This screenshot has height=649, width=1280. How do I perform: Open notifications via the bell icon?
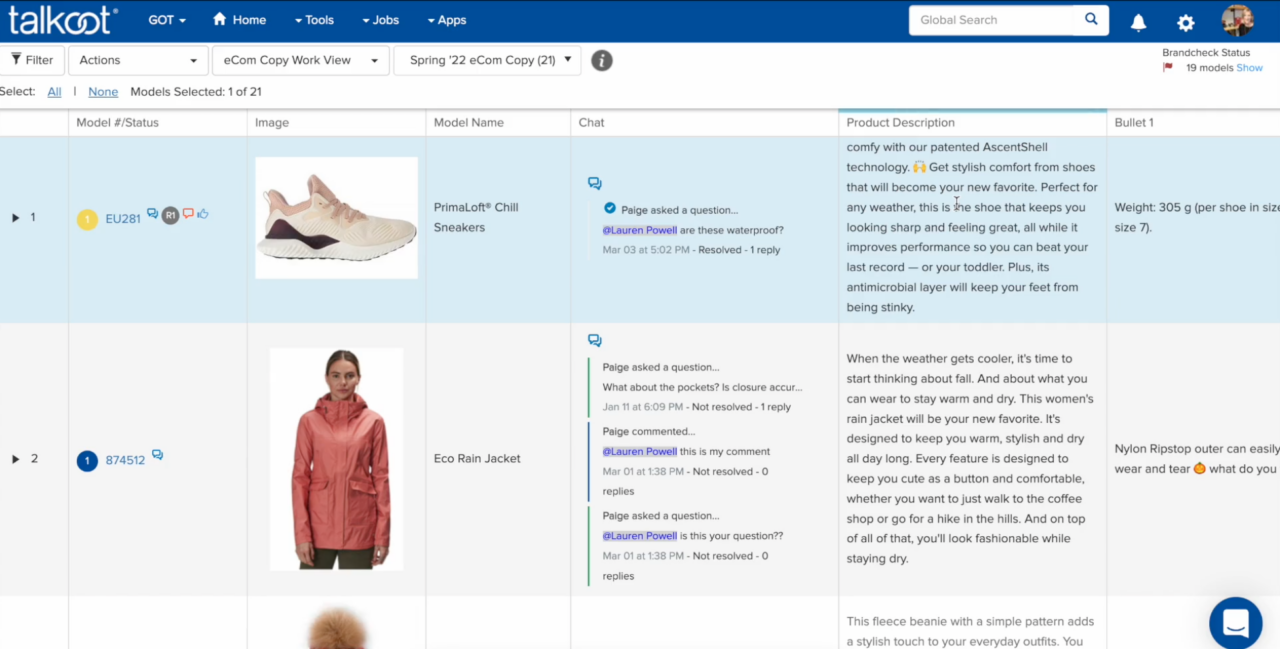pyautogui.click(x=1138, y=20)
